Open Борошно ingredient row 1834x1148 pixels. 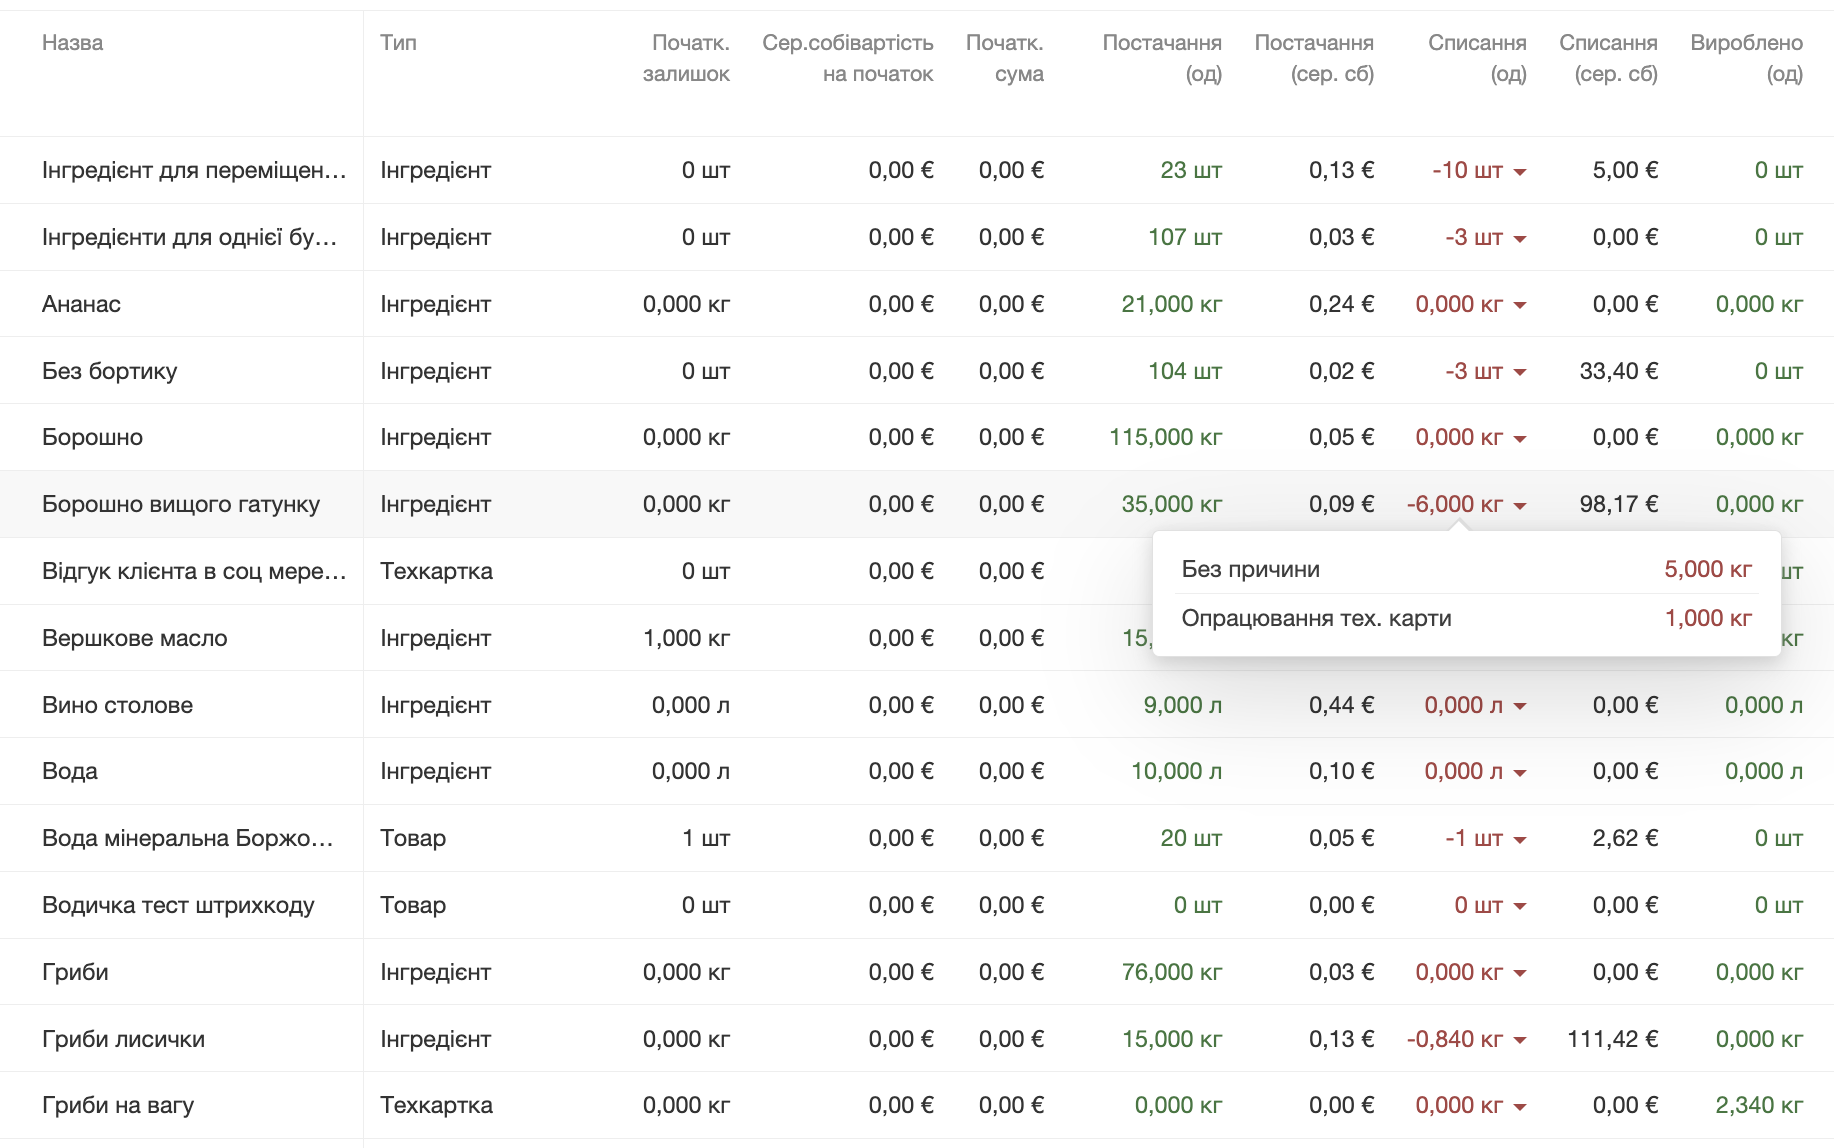pos(92,437)
